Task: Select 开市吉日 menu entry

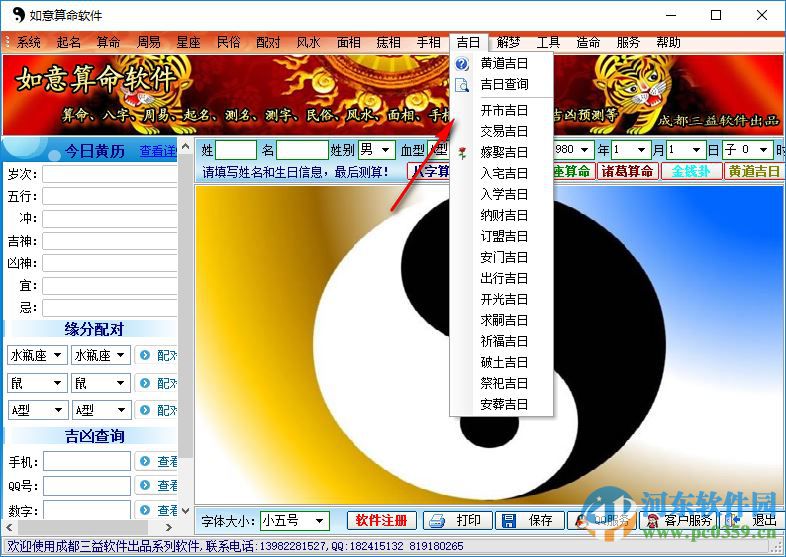Action: coord(502,110)
